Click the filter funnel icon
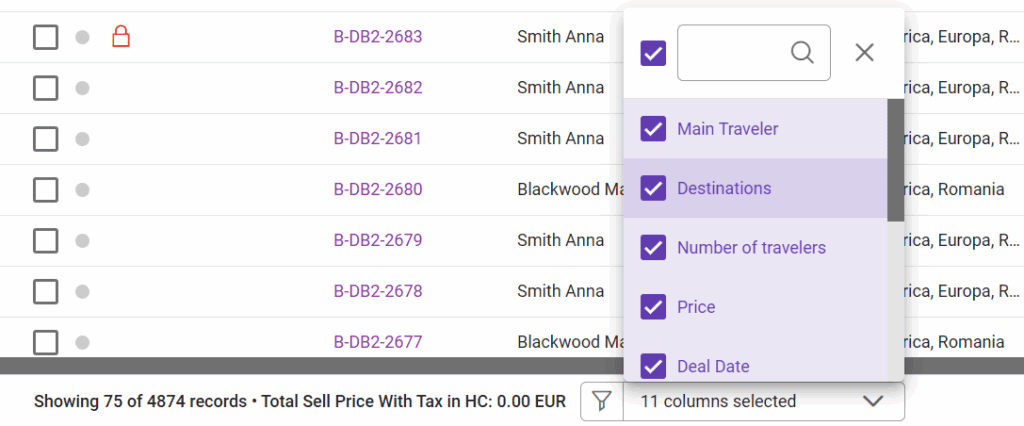 (601, 401)
